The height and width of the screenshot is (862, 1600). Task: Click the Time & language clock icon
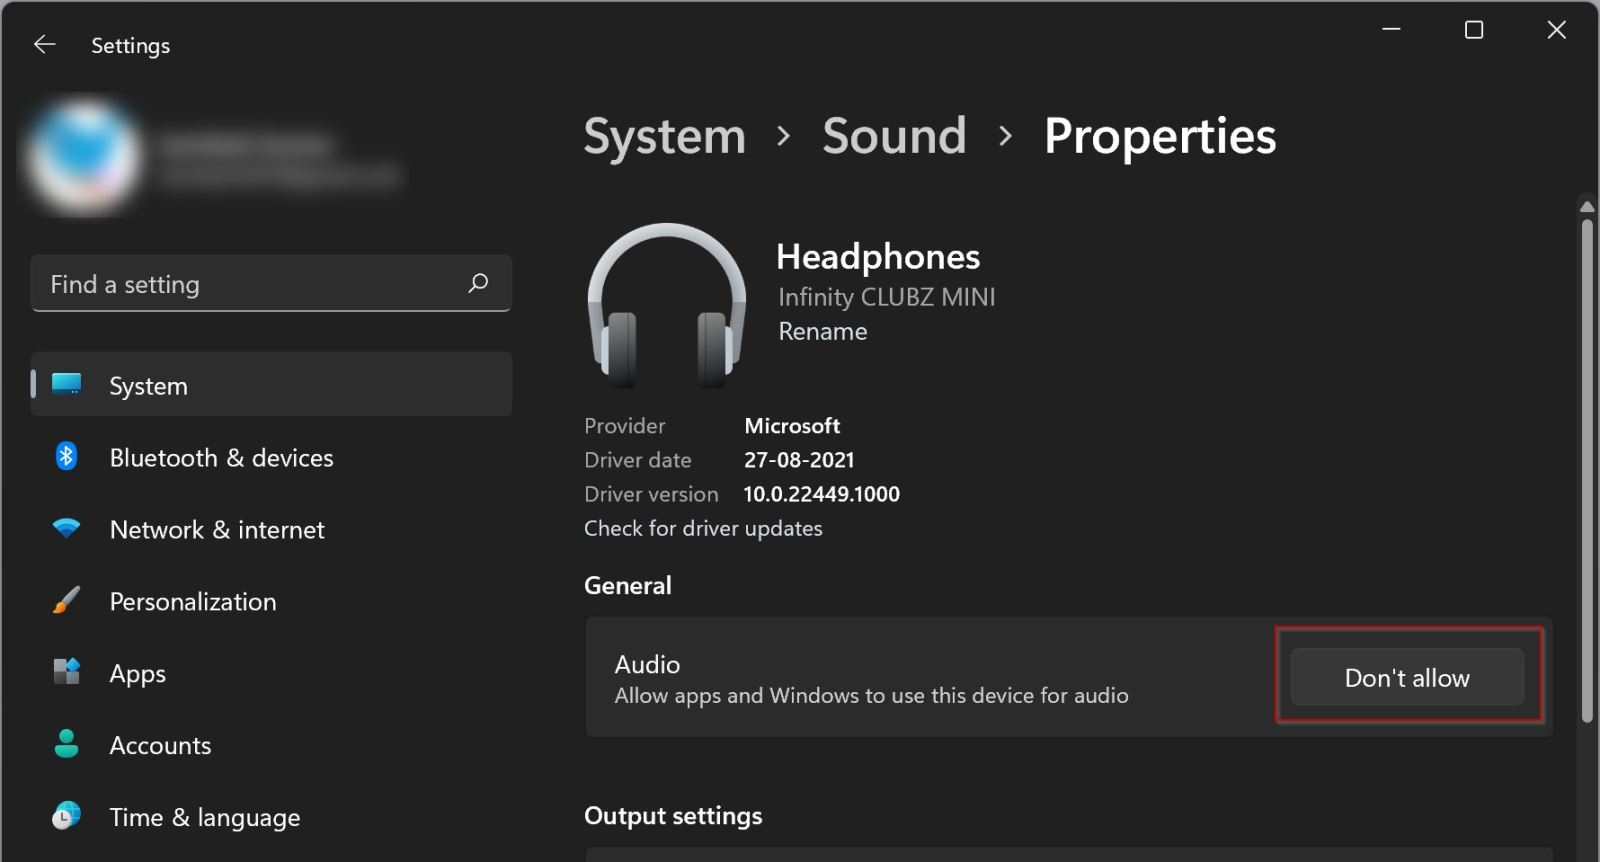[x=67, y=816]
